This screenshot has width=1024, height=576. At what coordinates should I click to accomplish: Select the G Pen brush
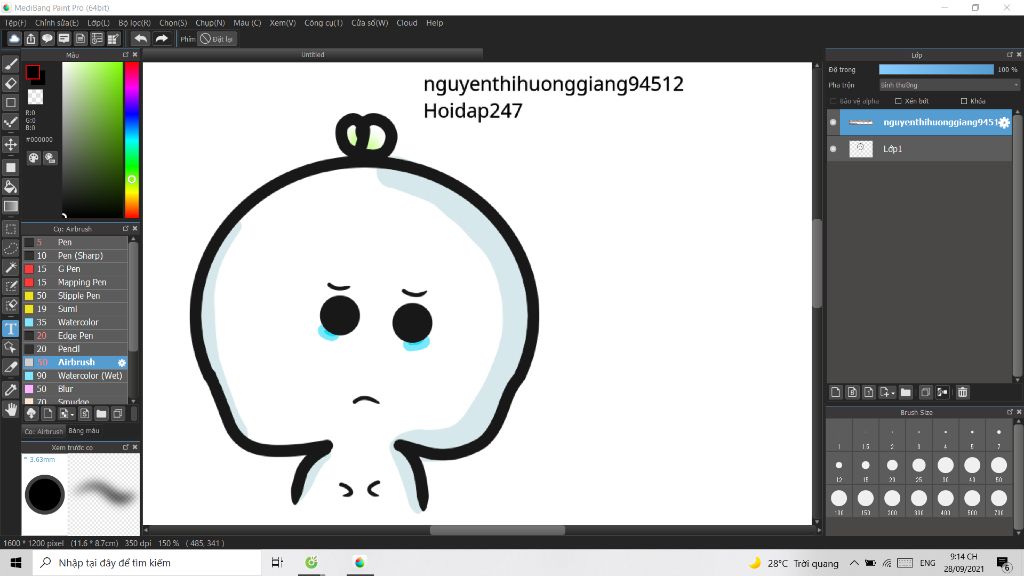tap(75, 269)
